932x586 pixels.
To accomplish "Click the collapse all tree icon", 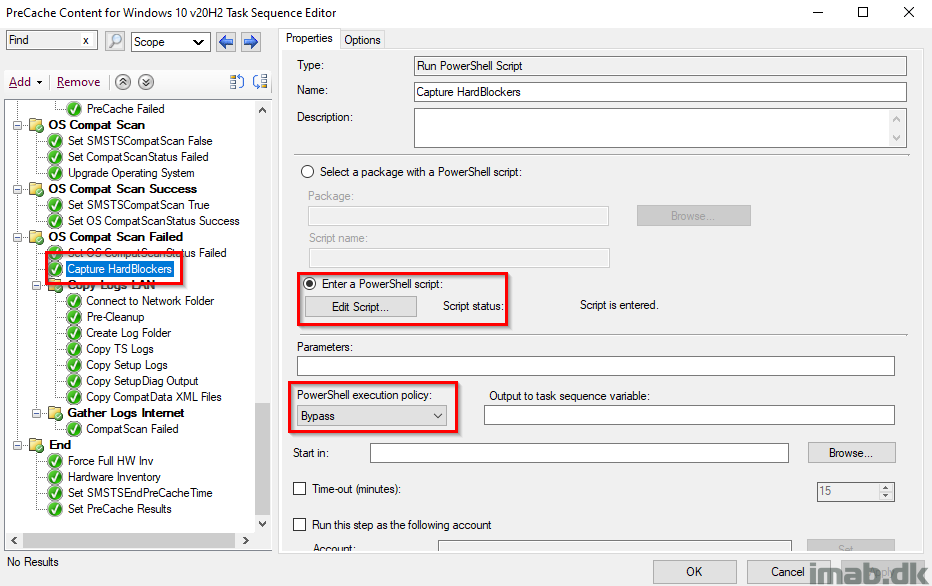I will 260,81.
